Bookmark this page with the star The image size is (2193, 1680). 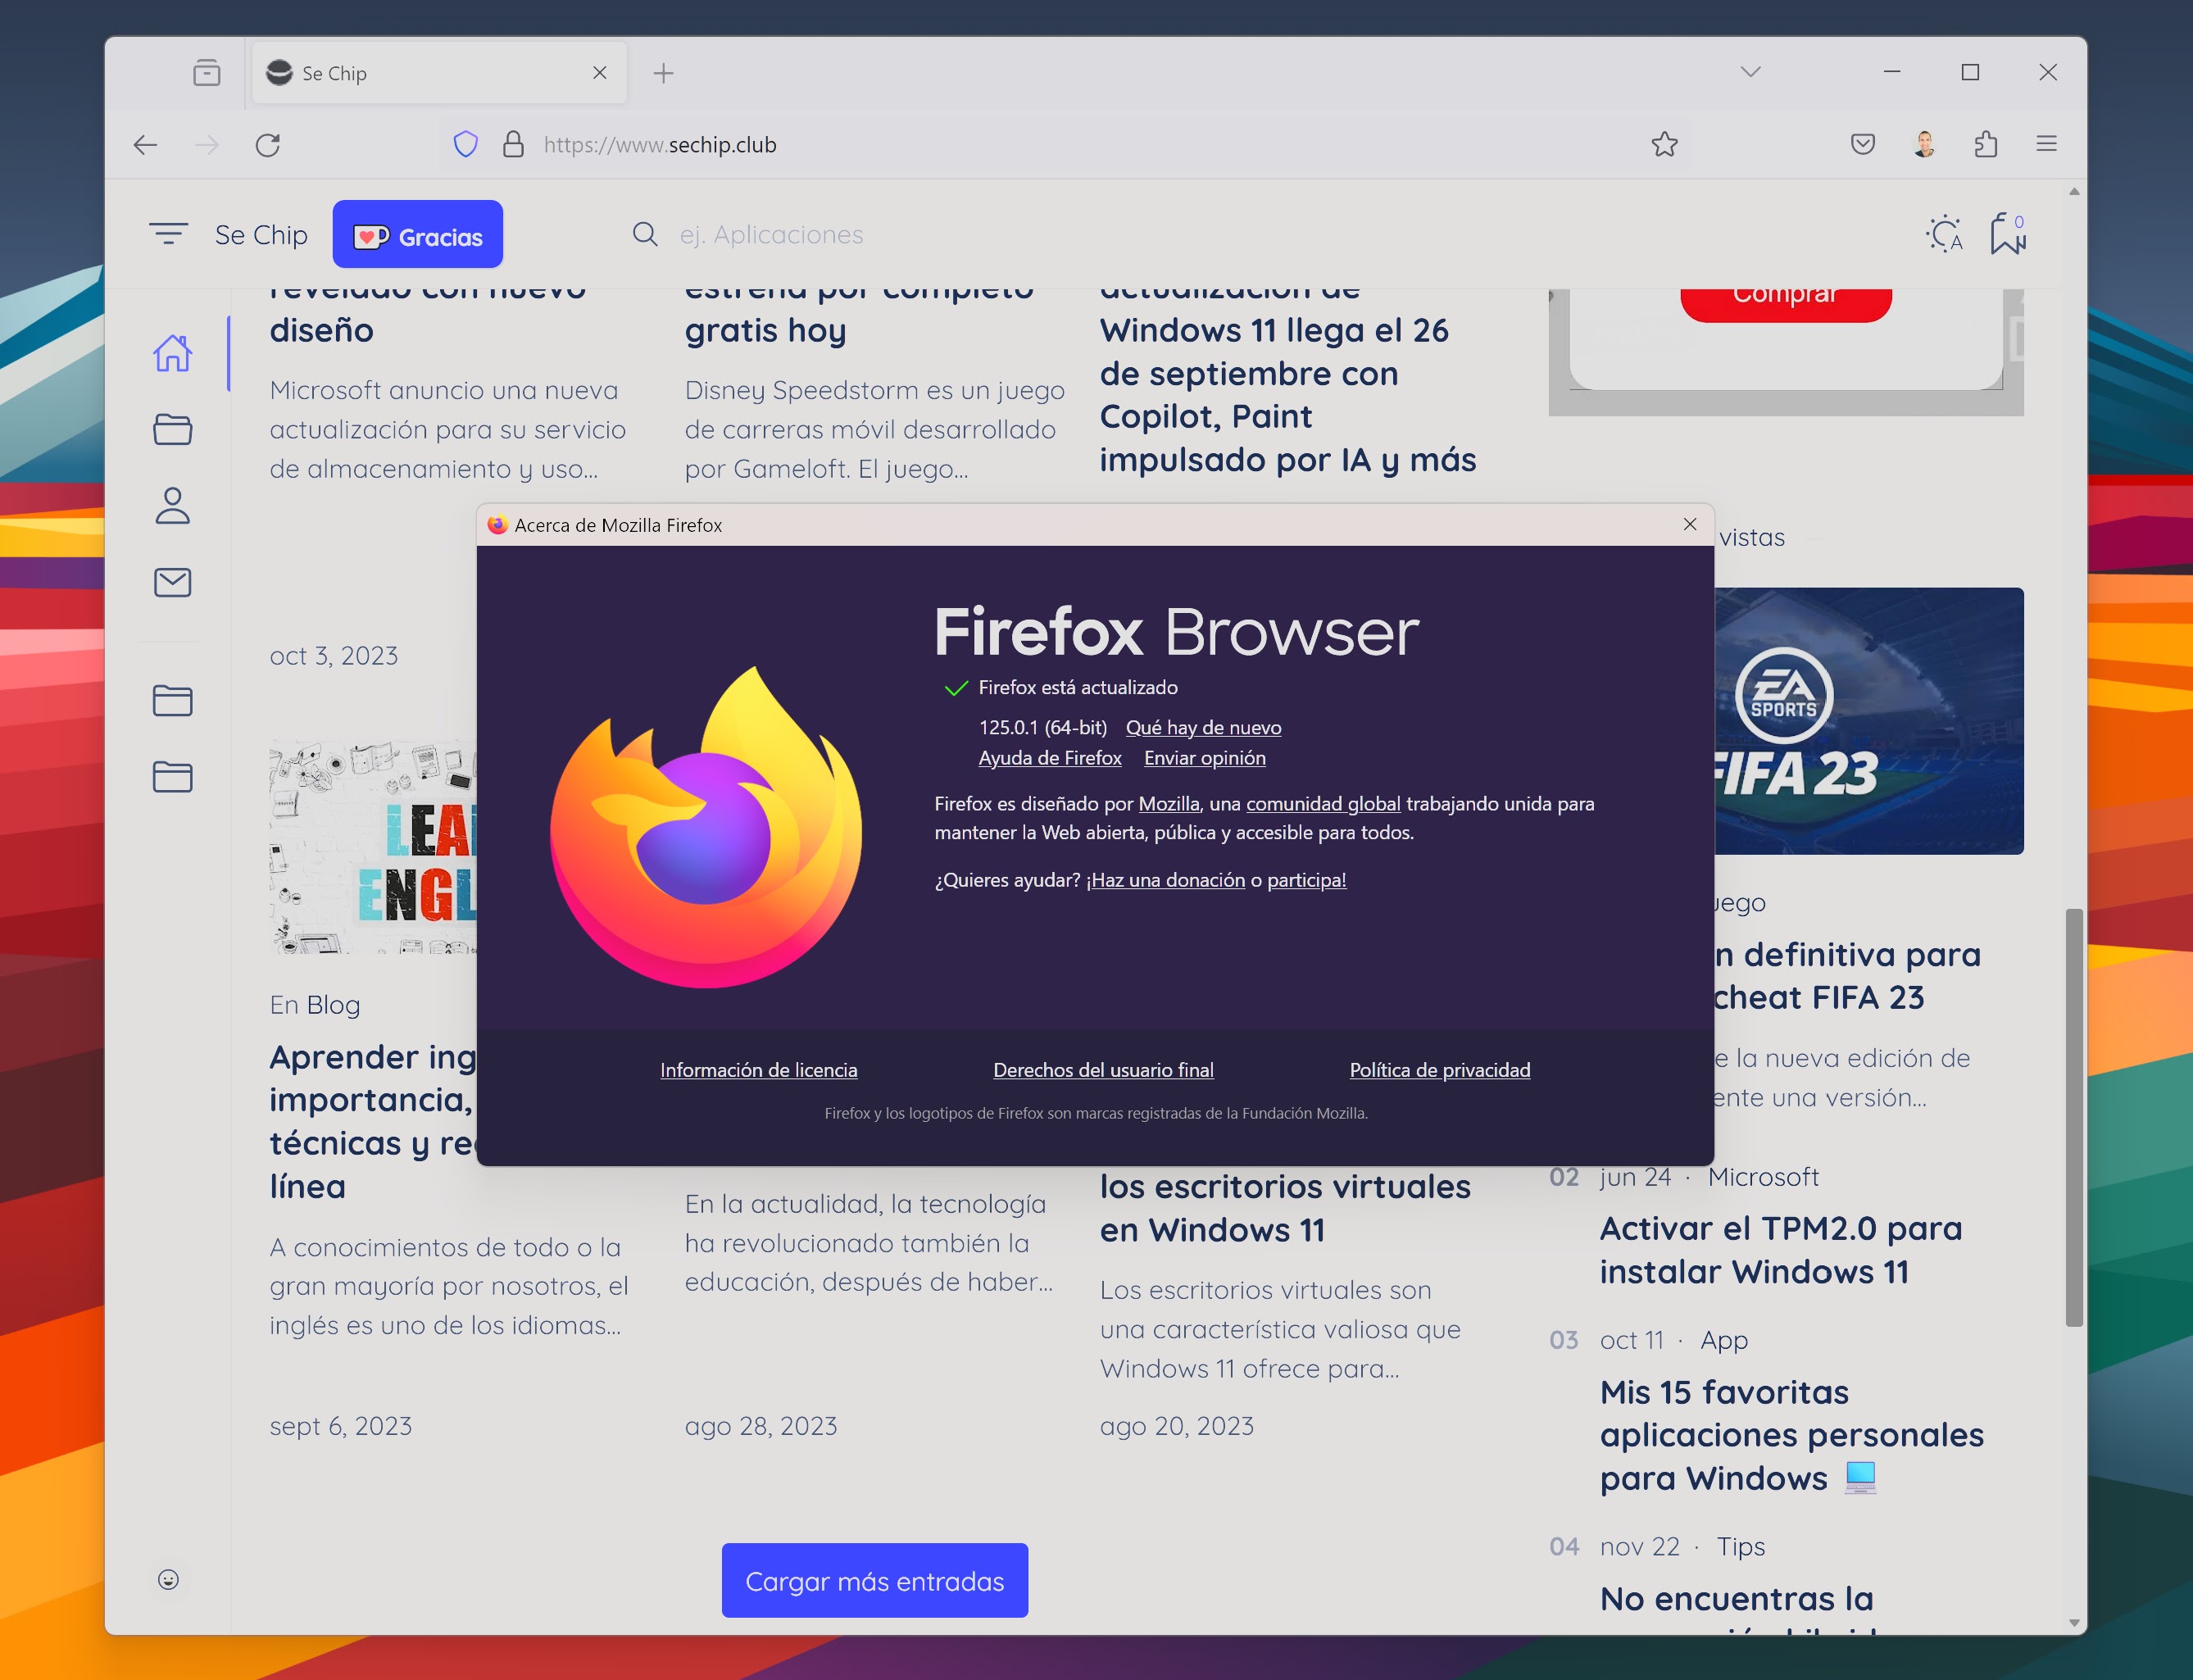1664,144
